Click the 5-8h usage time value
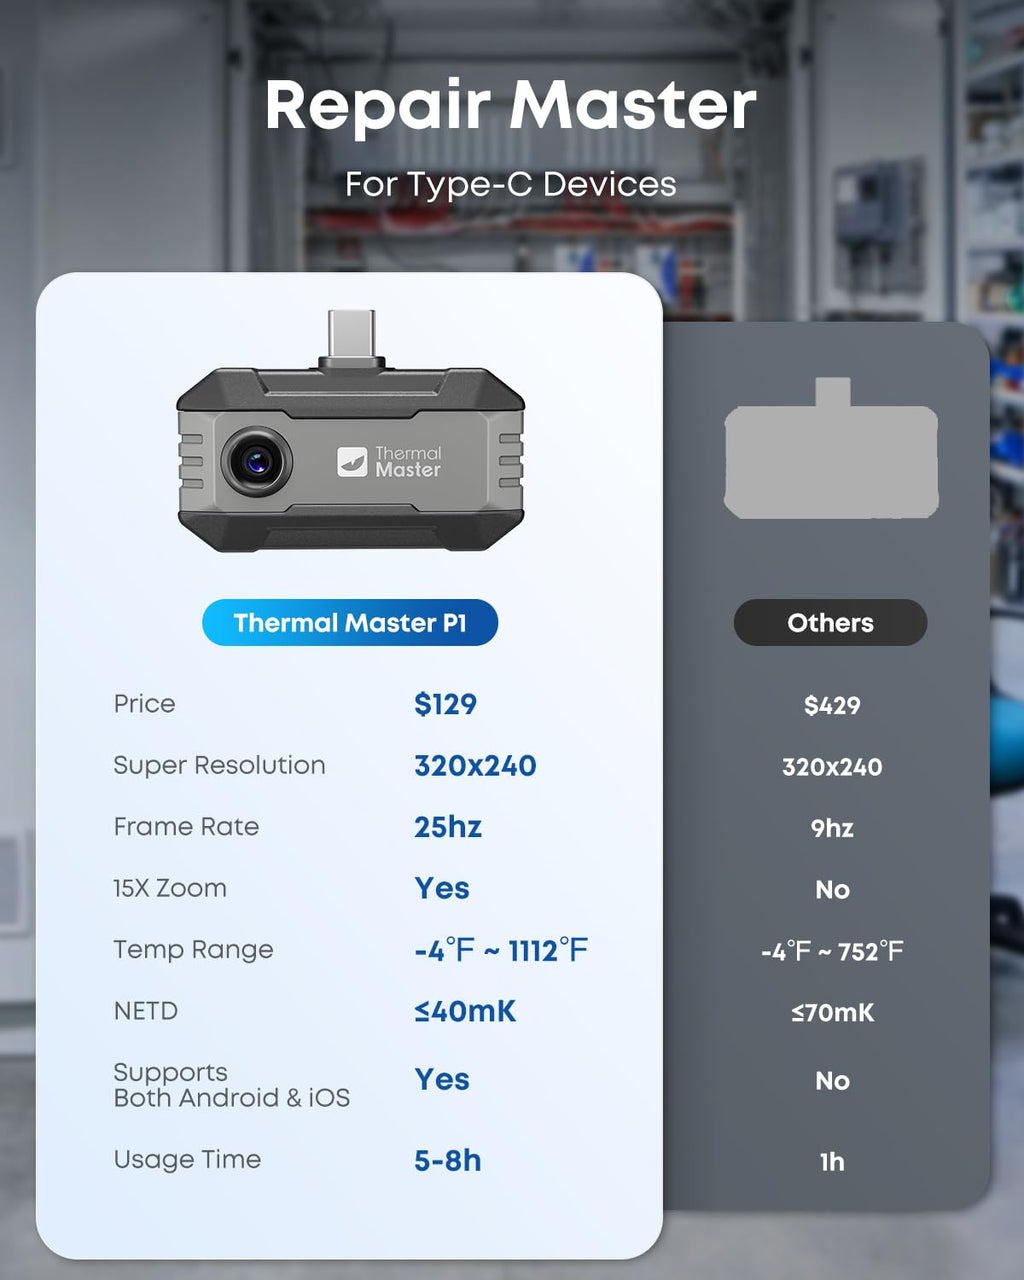This screenshot has width=1024, height=1280. tap(448, 1160)
